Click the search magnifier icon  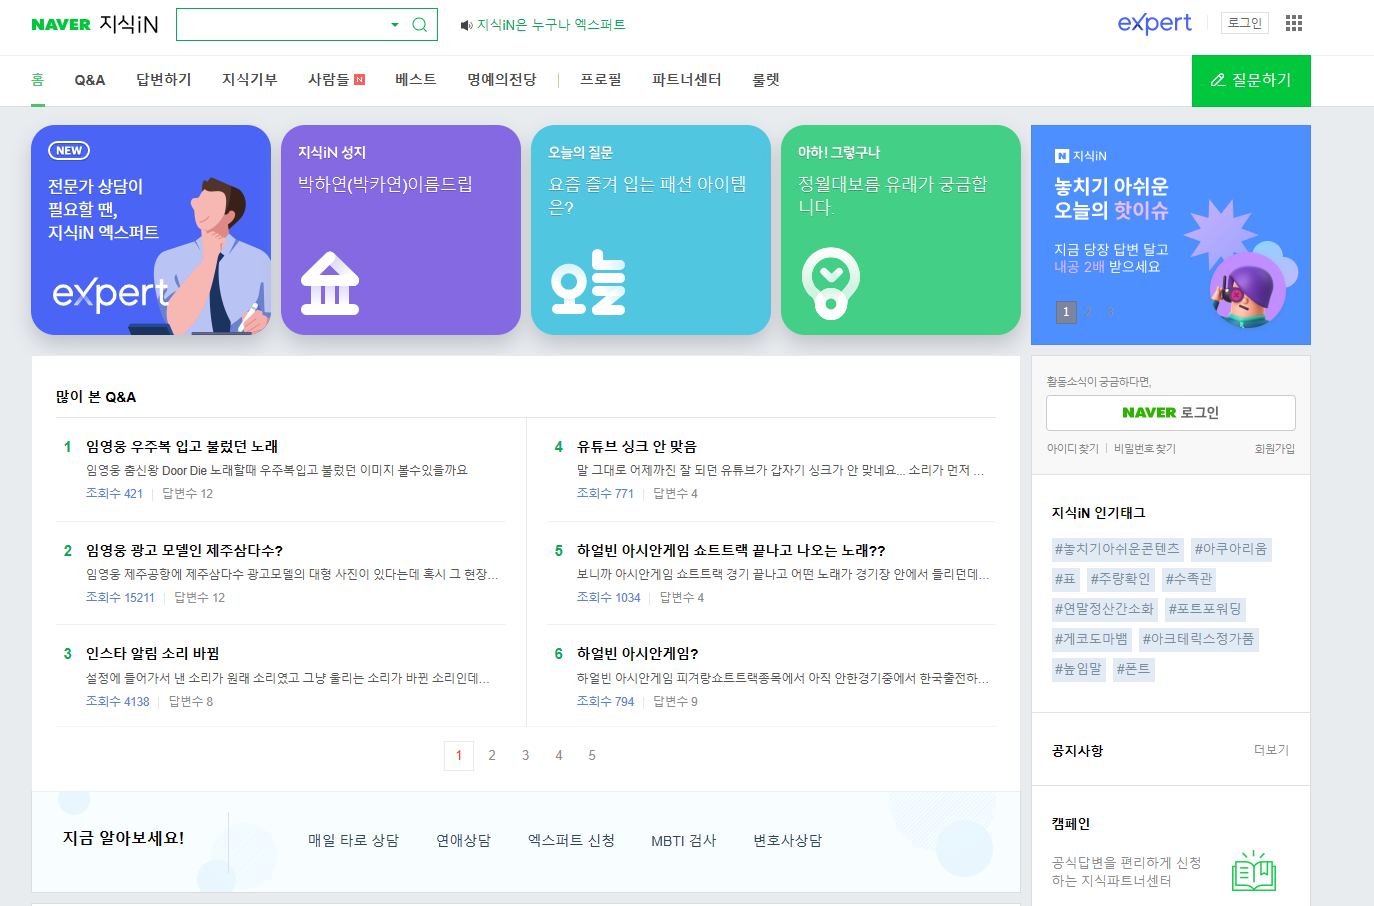click(x=420, y=25)
